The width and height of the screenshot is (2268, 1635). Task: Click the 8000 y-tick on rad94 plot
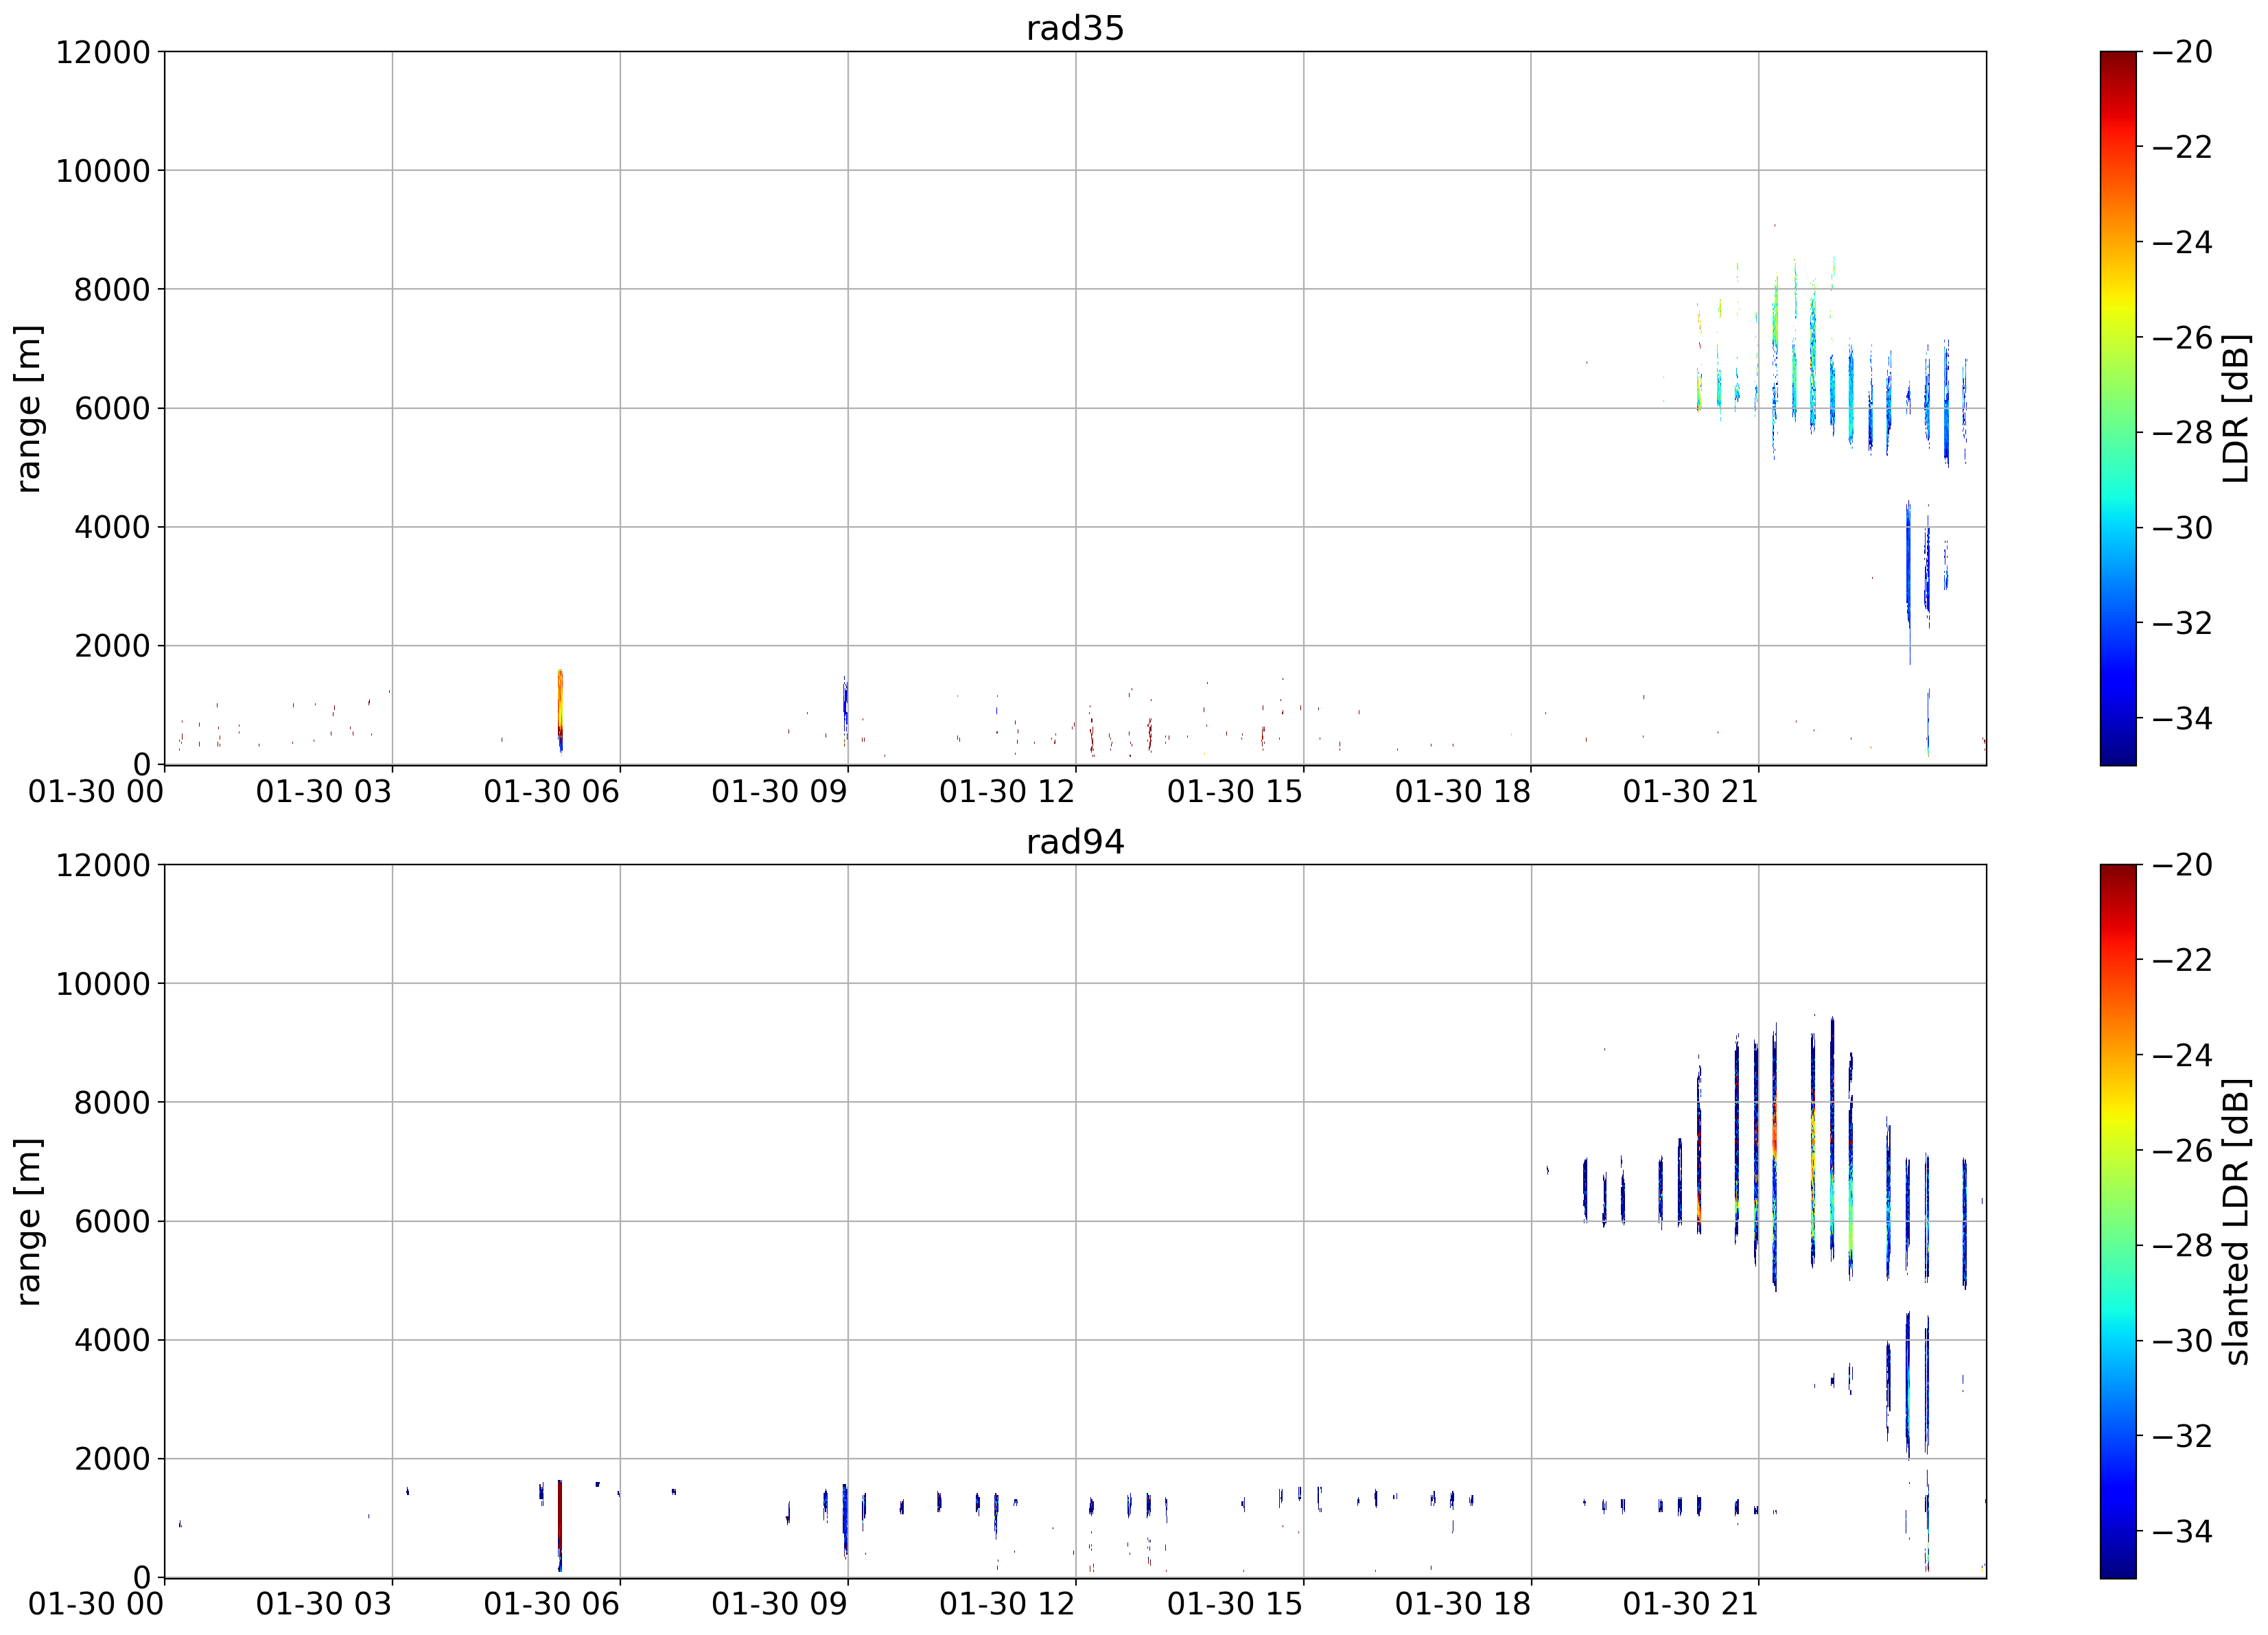112,1103
